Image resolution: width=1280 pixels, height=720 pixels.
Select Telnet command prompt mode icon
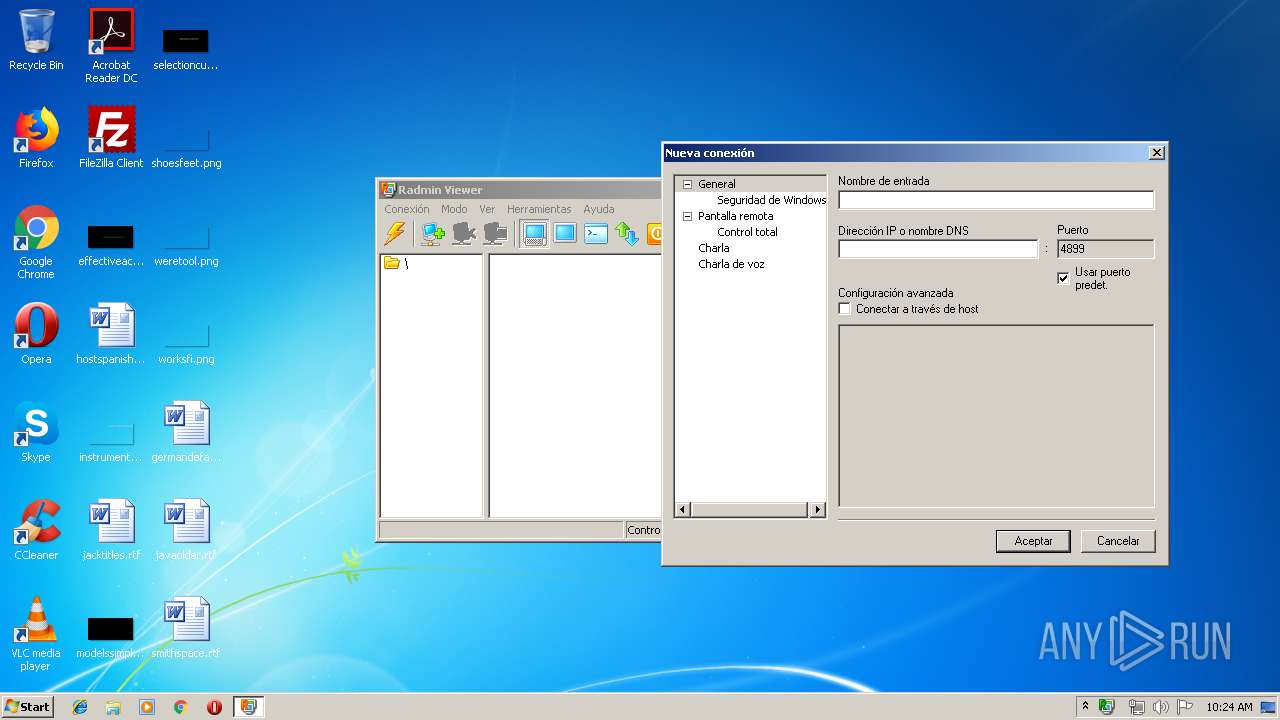click(x=596, y=233)
